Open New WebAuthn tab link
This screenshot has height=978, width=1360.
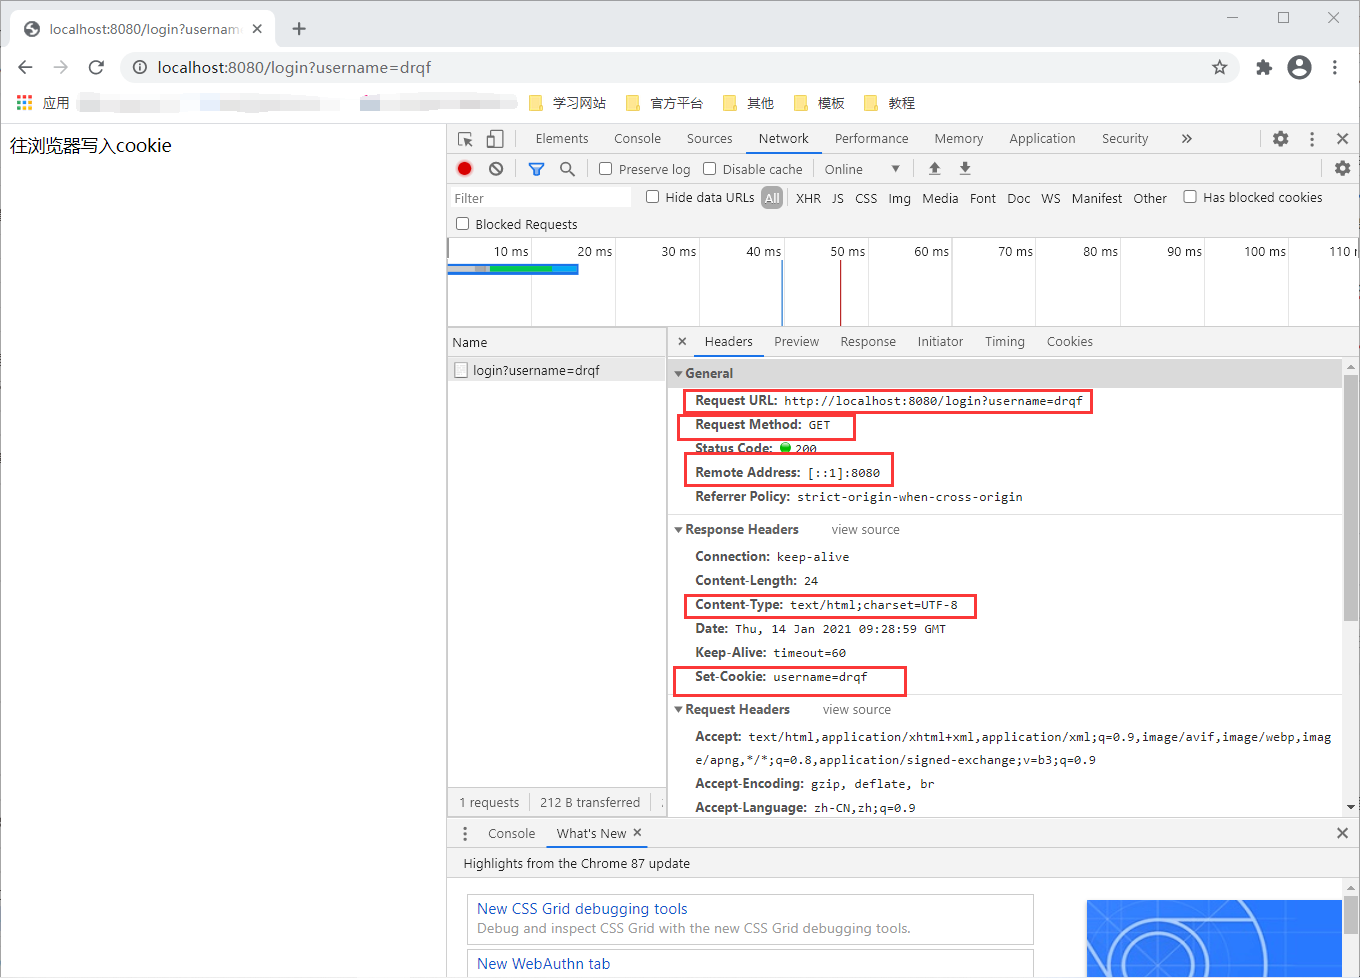tap(543, 963)
